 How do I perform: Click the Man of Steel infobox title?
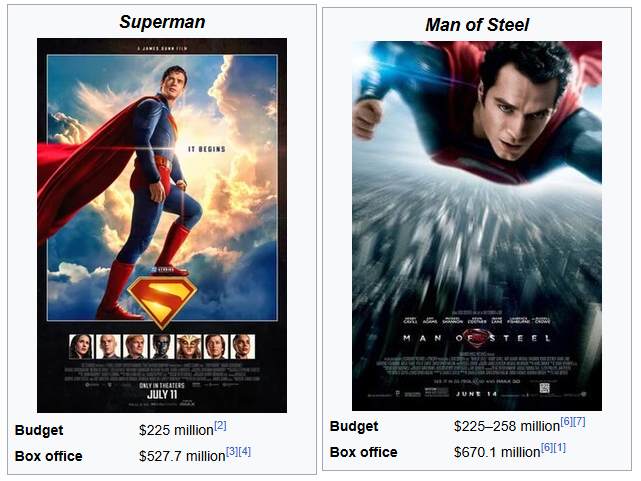tap(477, 25)
